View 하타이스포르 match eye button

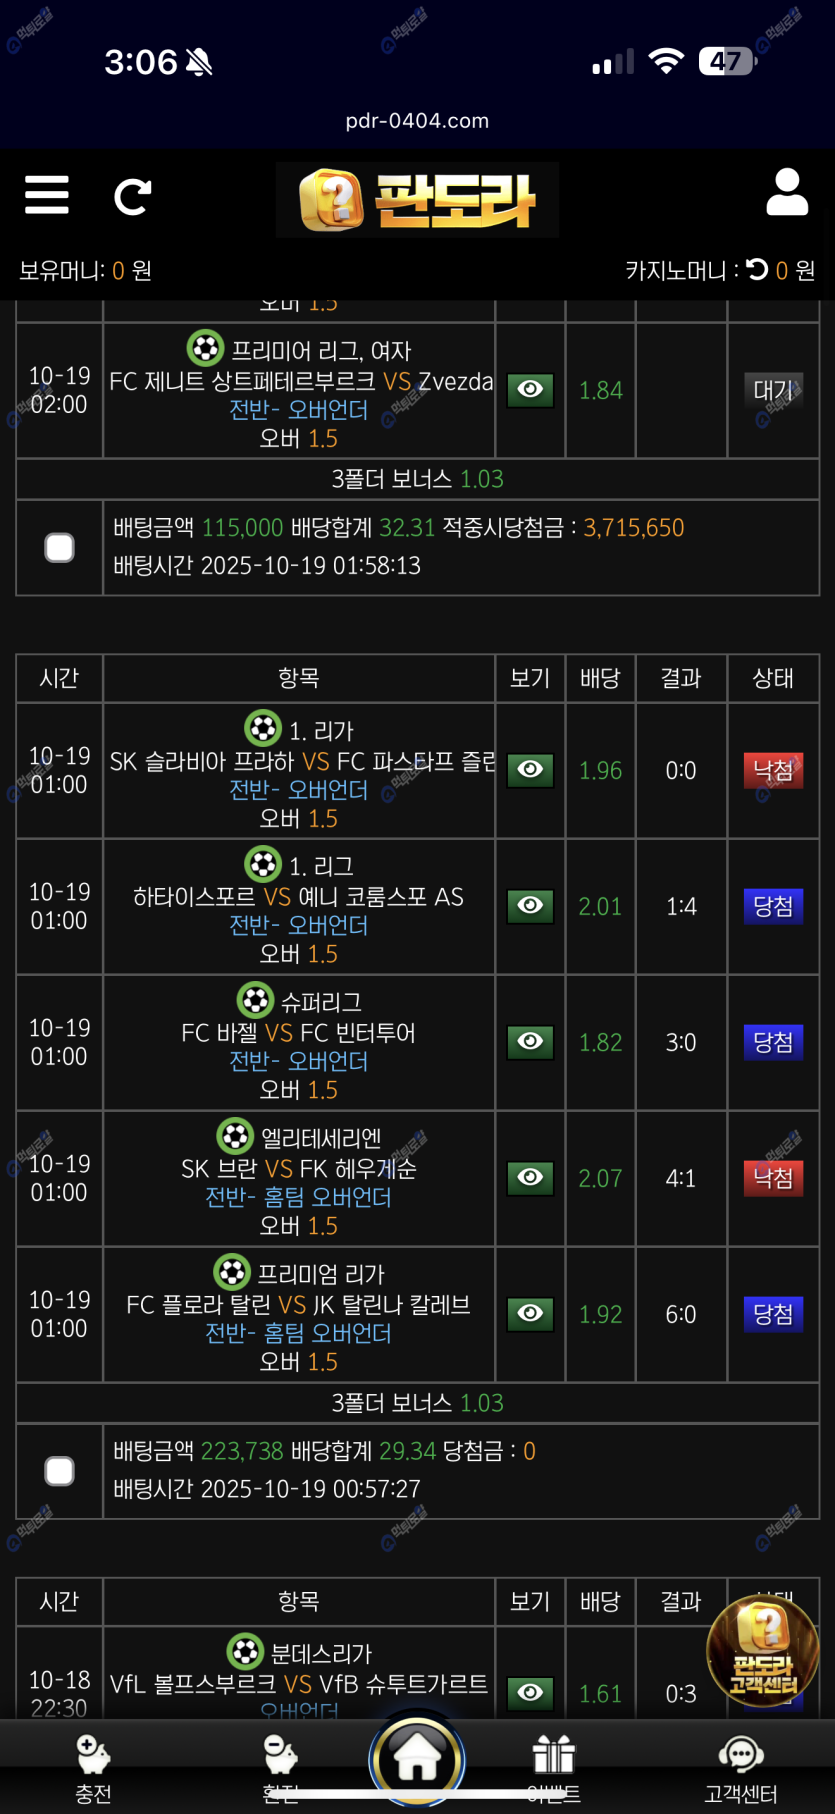pyautogui.click(x=531, y=906)
